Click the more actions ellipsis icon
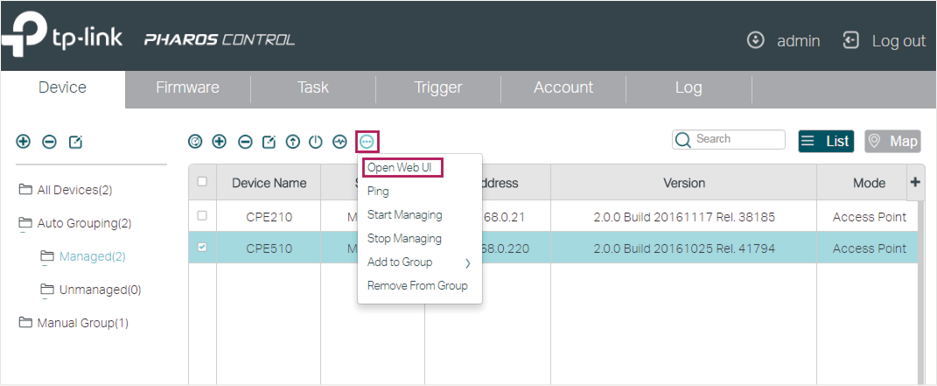This screenshot has width=937, height=386. pos(366,142)
